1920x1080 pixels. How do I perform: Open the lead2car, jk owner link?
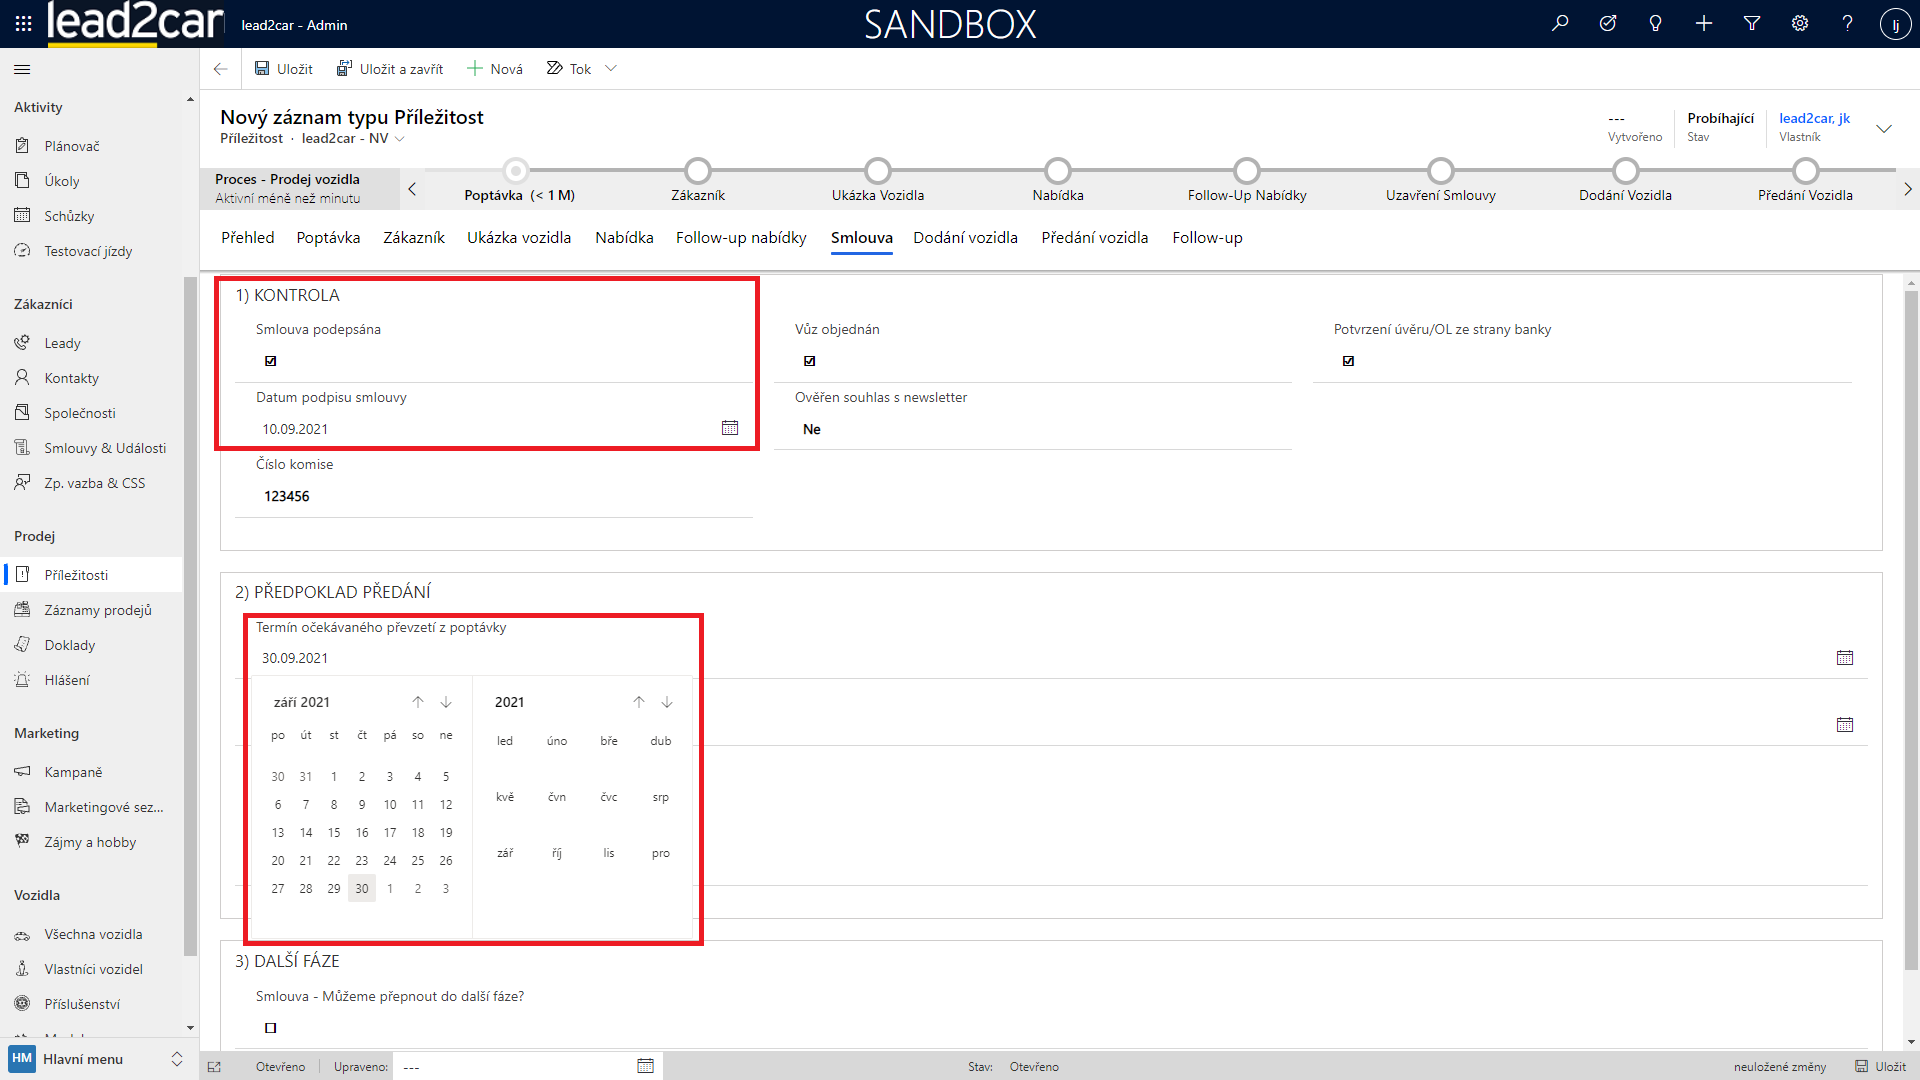(x=1814, y=118)
